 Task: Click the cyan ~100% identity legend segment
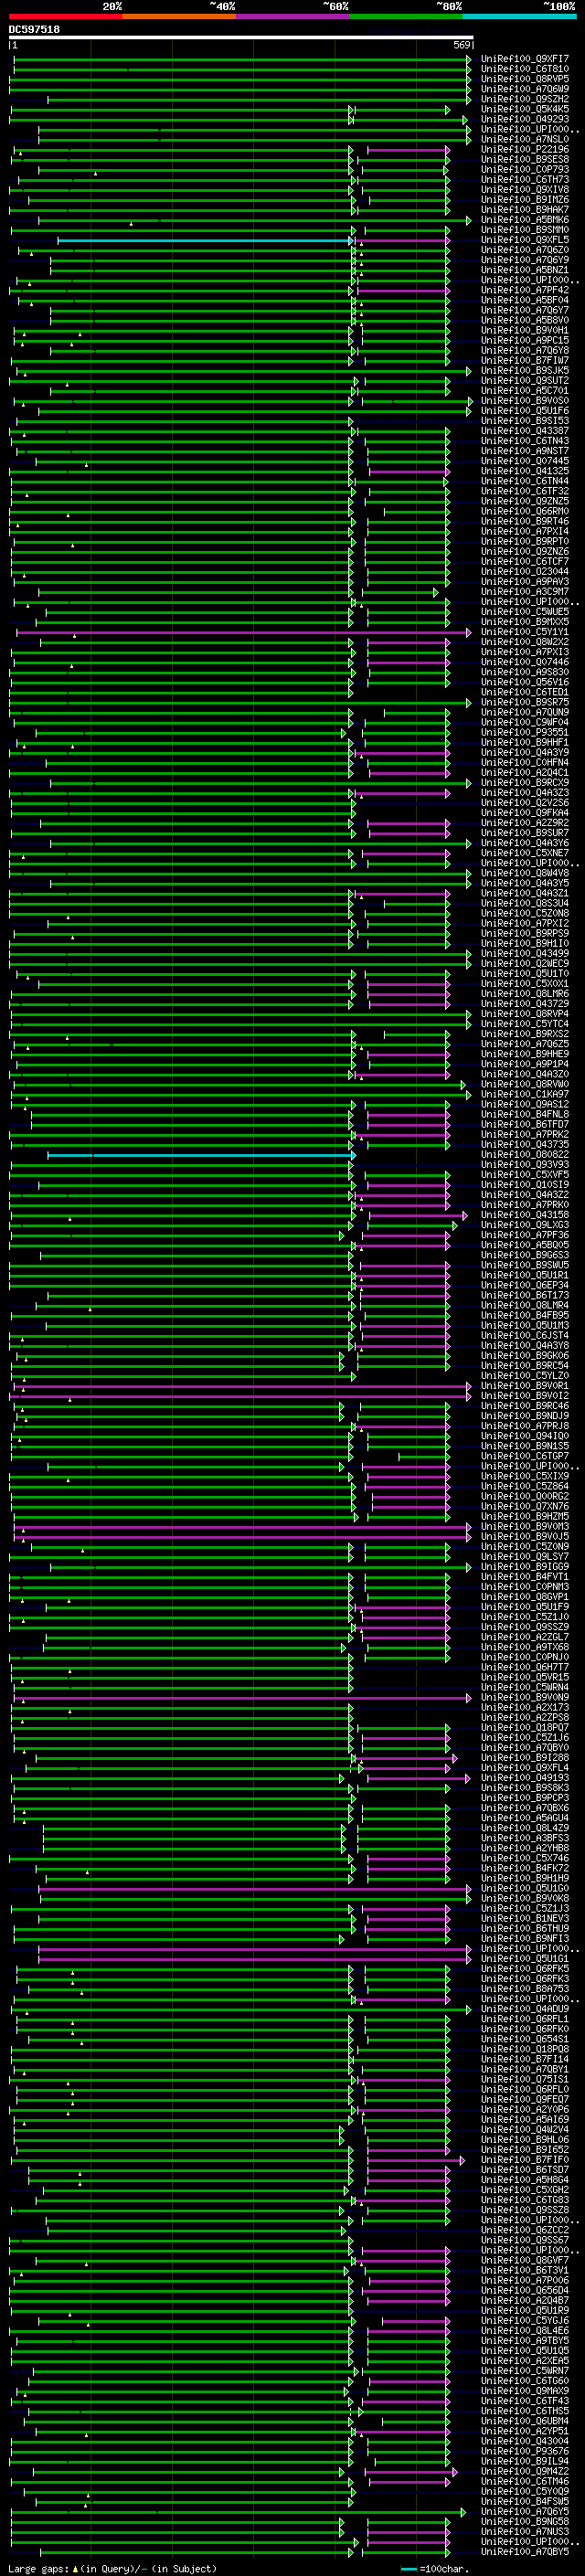pos(519,16)
